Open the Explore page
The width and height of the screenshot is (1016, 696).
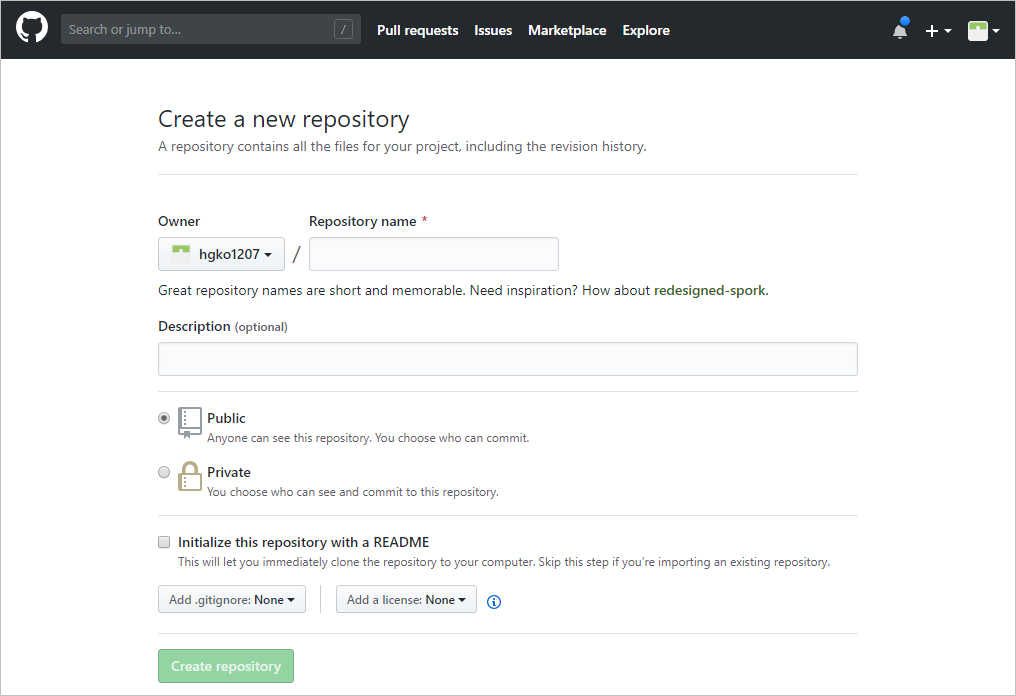pyautogui.click(x=646, y=30)
